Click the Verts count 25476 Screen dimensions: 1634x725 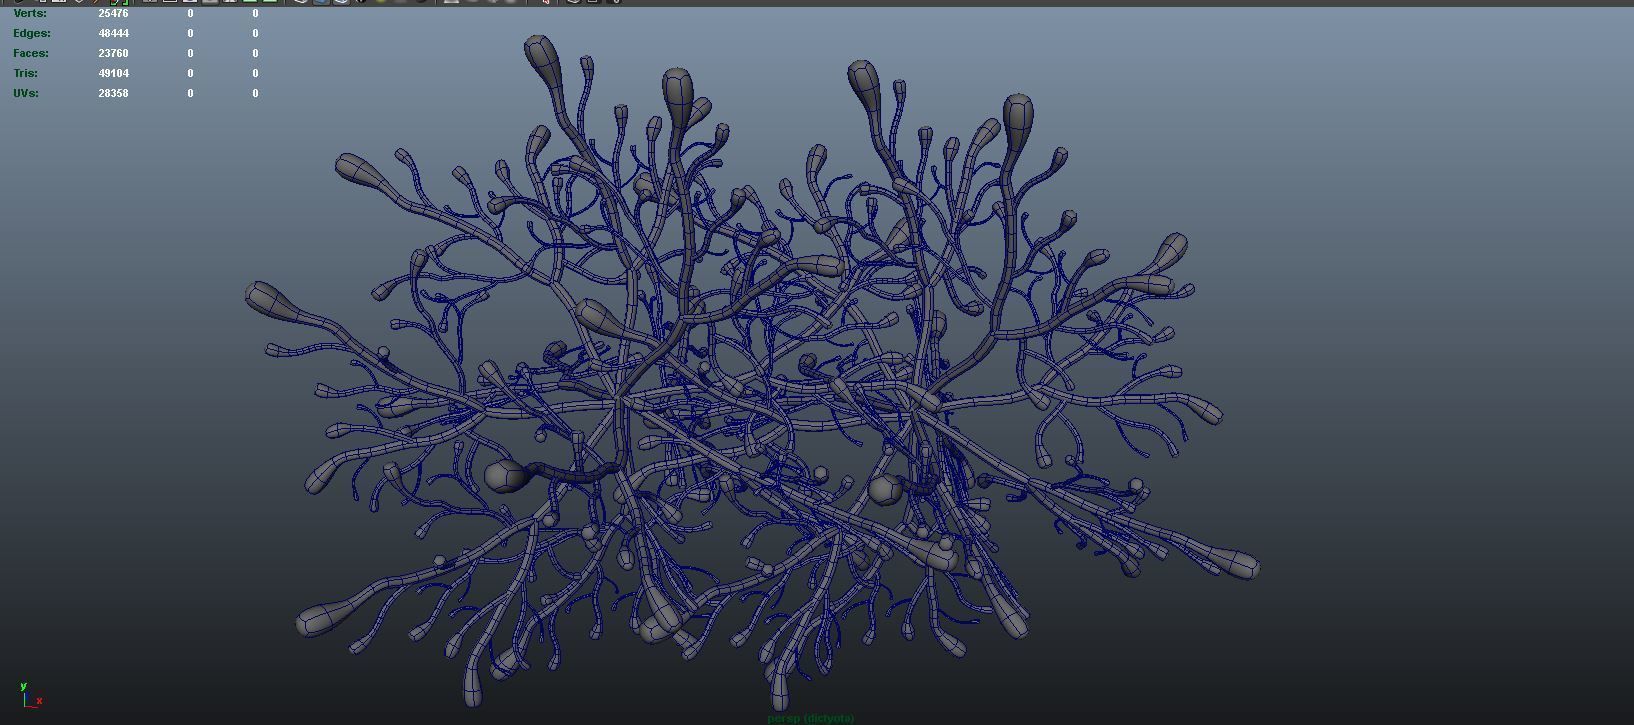click(x=113, y=13)
